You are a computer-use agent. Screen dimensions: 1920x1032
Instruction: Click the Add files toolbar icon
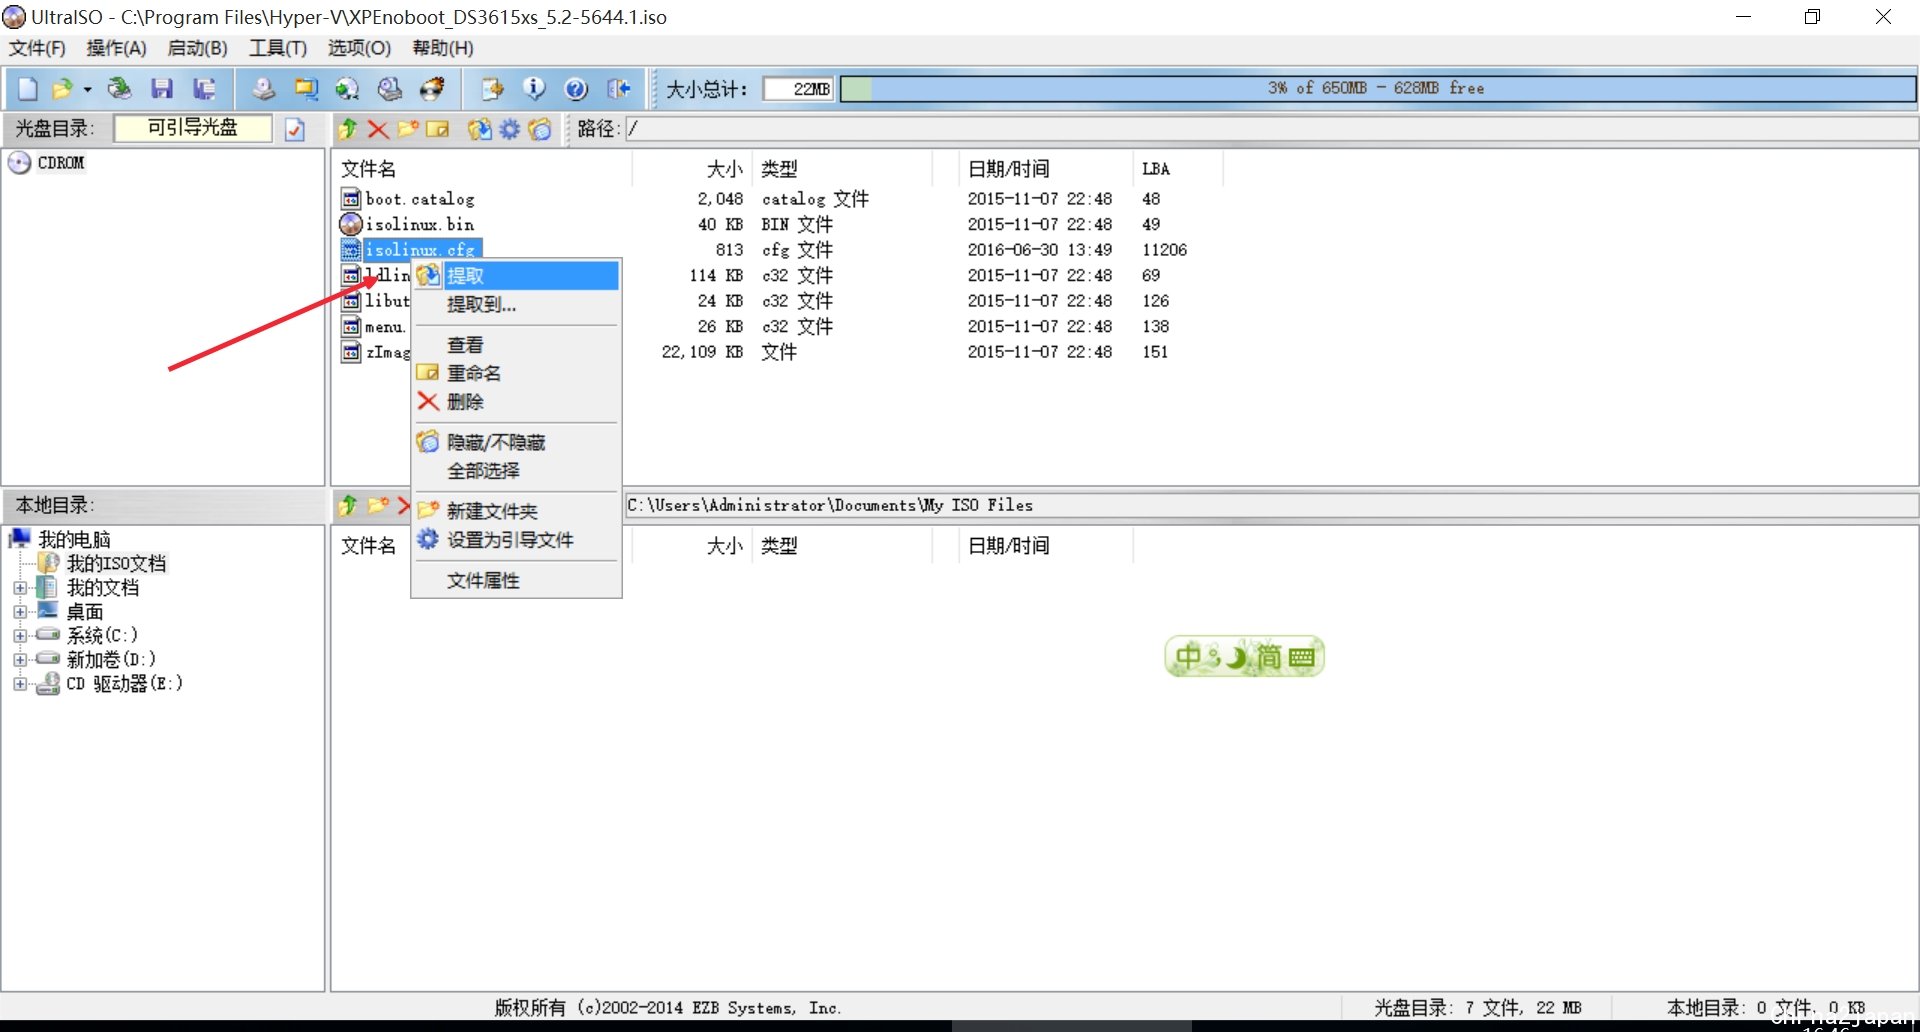click(492, 89)
